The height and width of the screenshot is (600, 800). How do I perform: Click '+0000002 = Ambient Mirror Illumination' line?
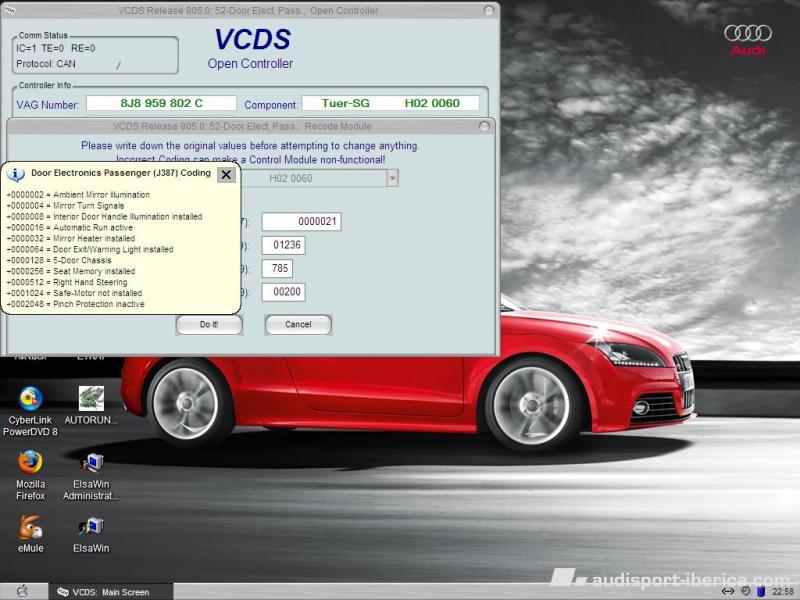click(x=78, y=195)
